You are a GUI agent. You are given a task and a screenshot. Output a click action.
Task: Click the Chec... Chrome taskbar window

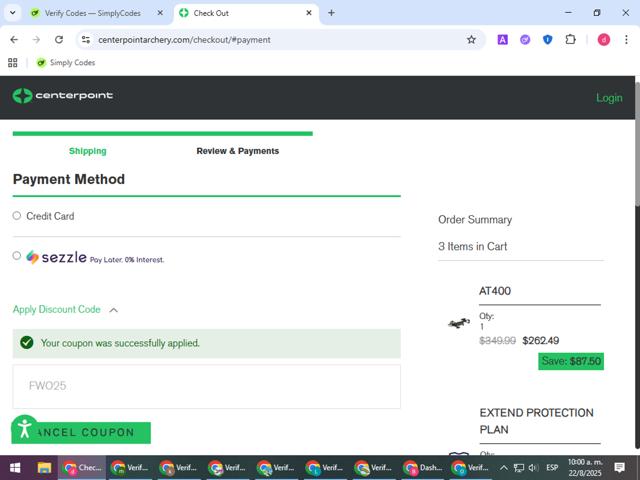click(82, 468)
